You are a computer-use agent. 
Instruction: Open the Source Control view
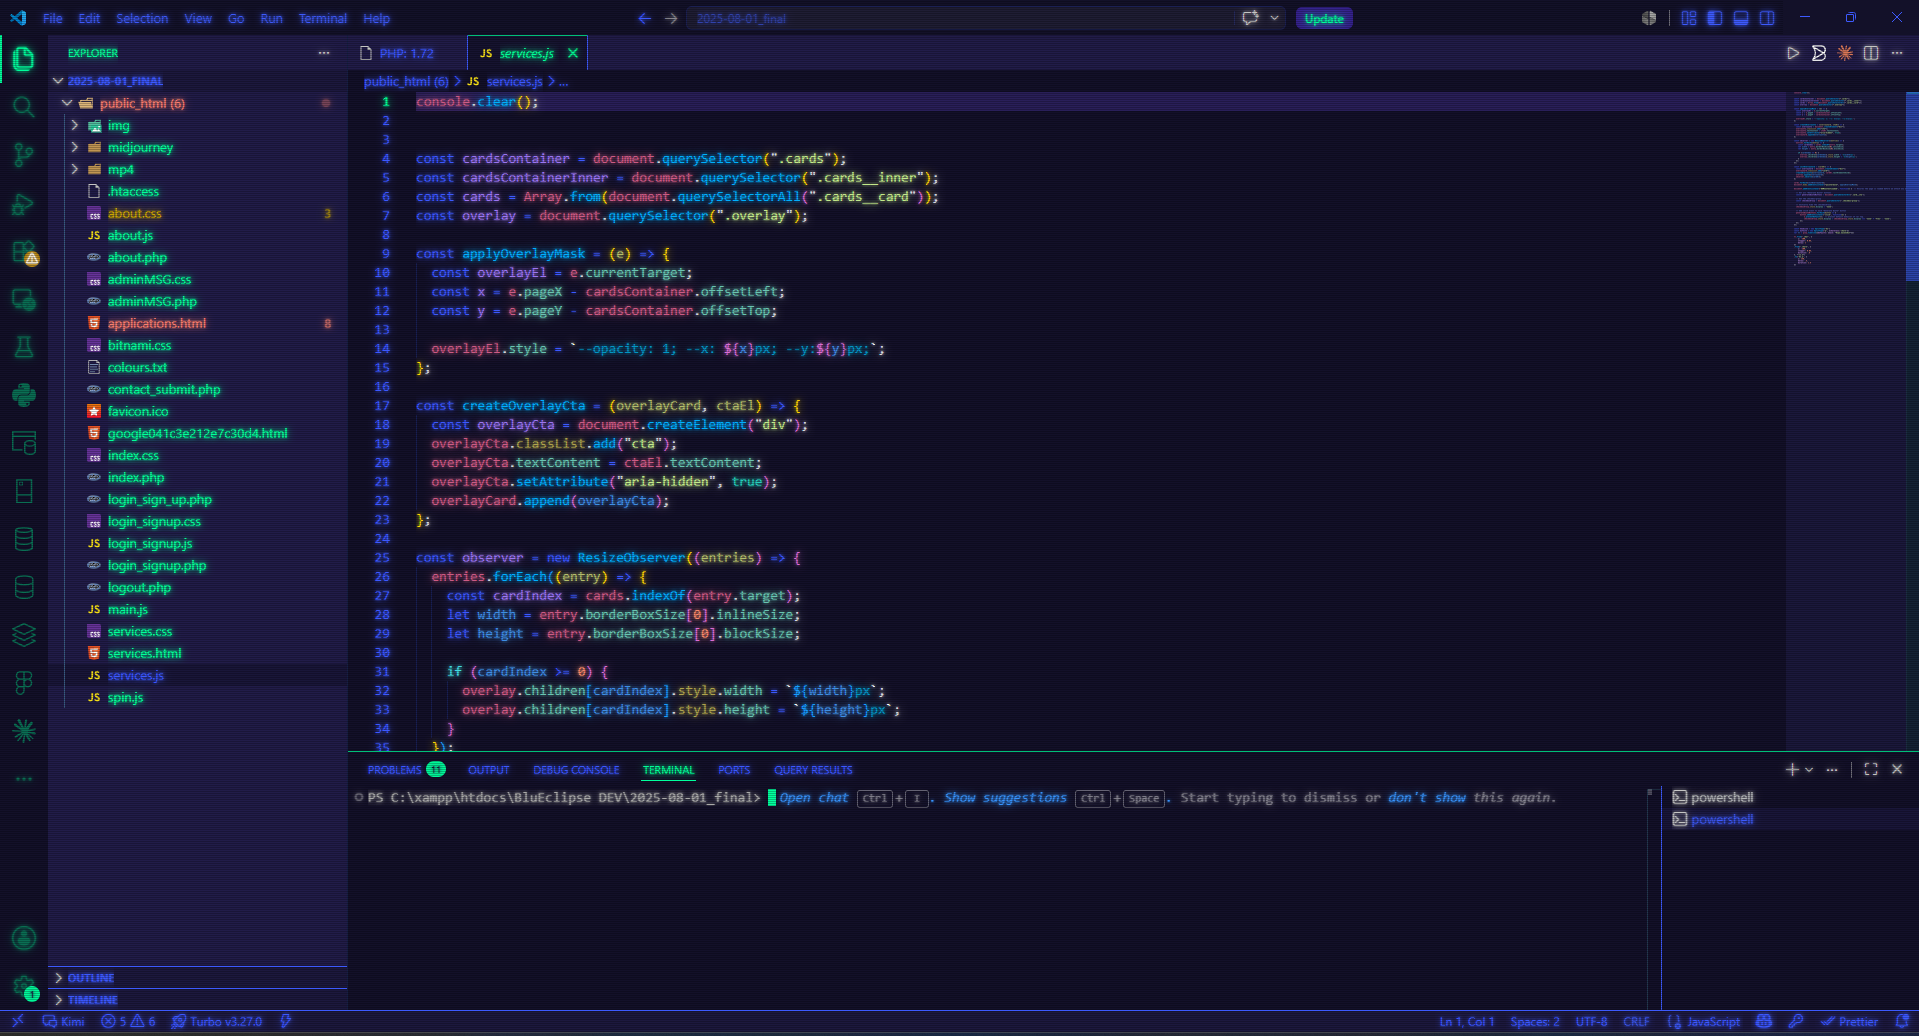point(23,155)
